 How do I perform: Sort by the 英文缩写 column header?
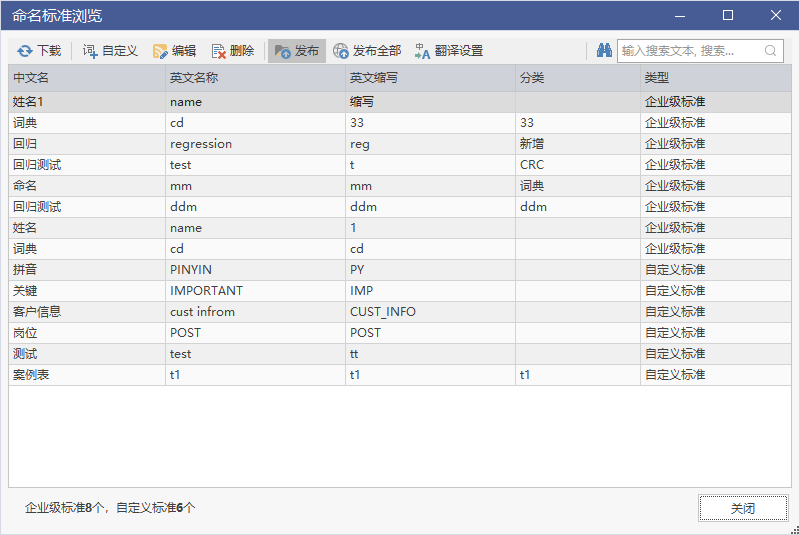pos(430,78)
